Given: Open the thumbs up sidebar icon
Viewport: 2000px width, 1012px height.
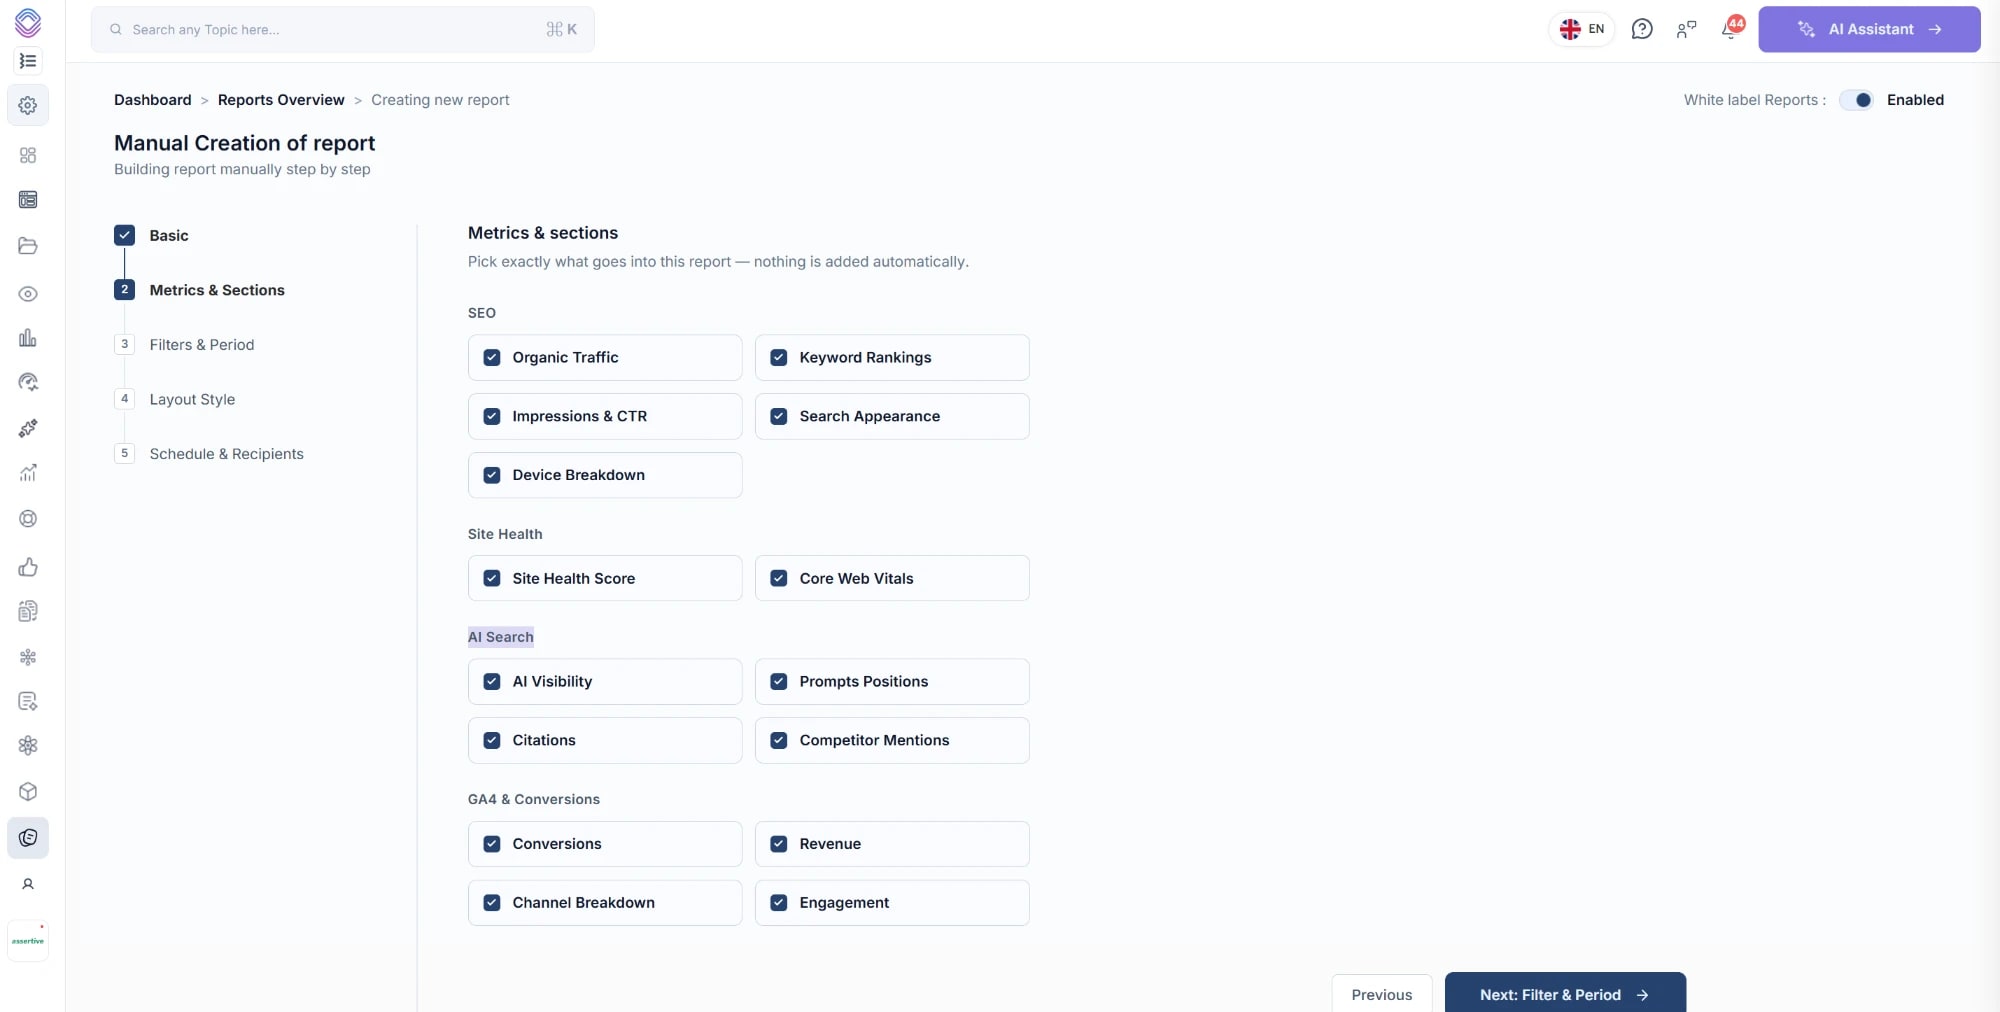Looking at the screenshot, I should pos(28,567).
